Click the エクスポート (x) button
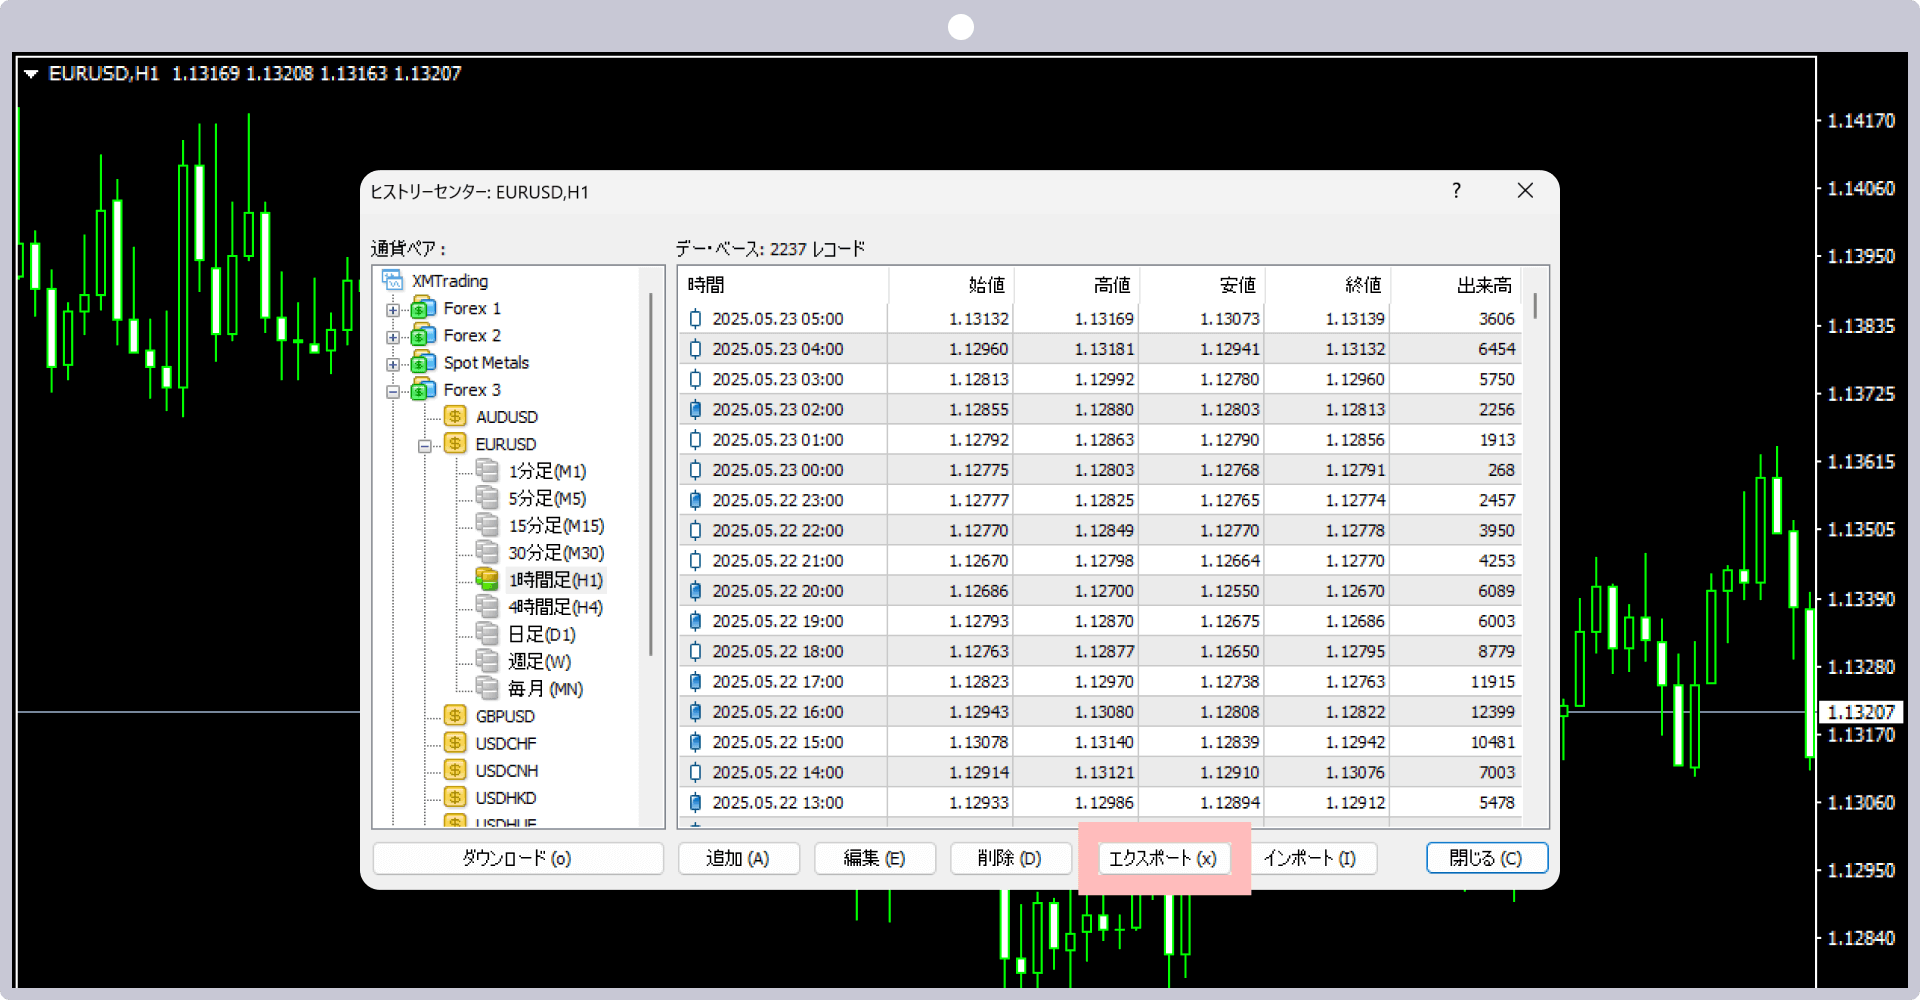This screenshot has height=1000, width=1920. 1164,858
